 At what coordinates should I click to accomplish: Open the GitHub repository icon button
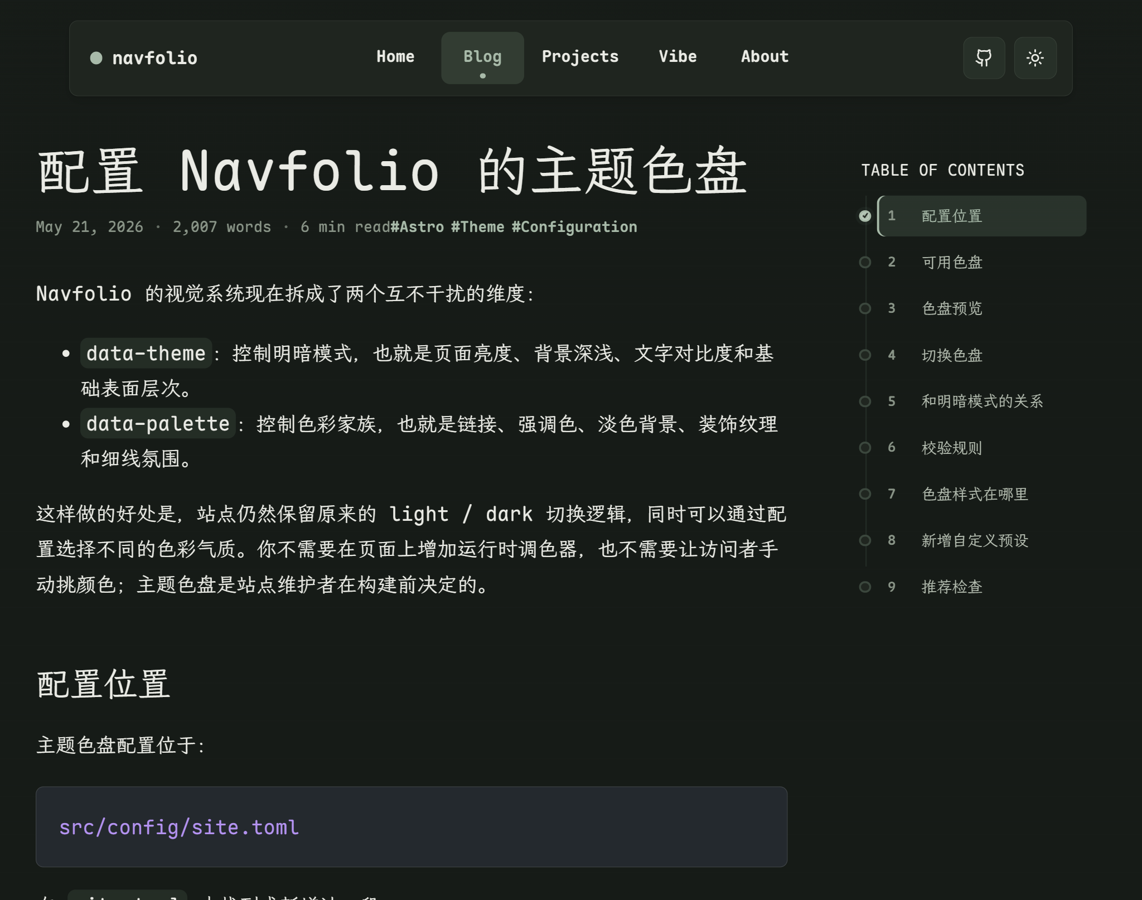click(984, 58)
